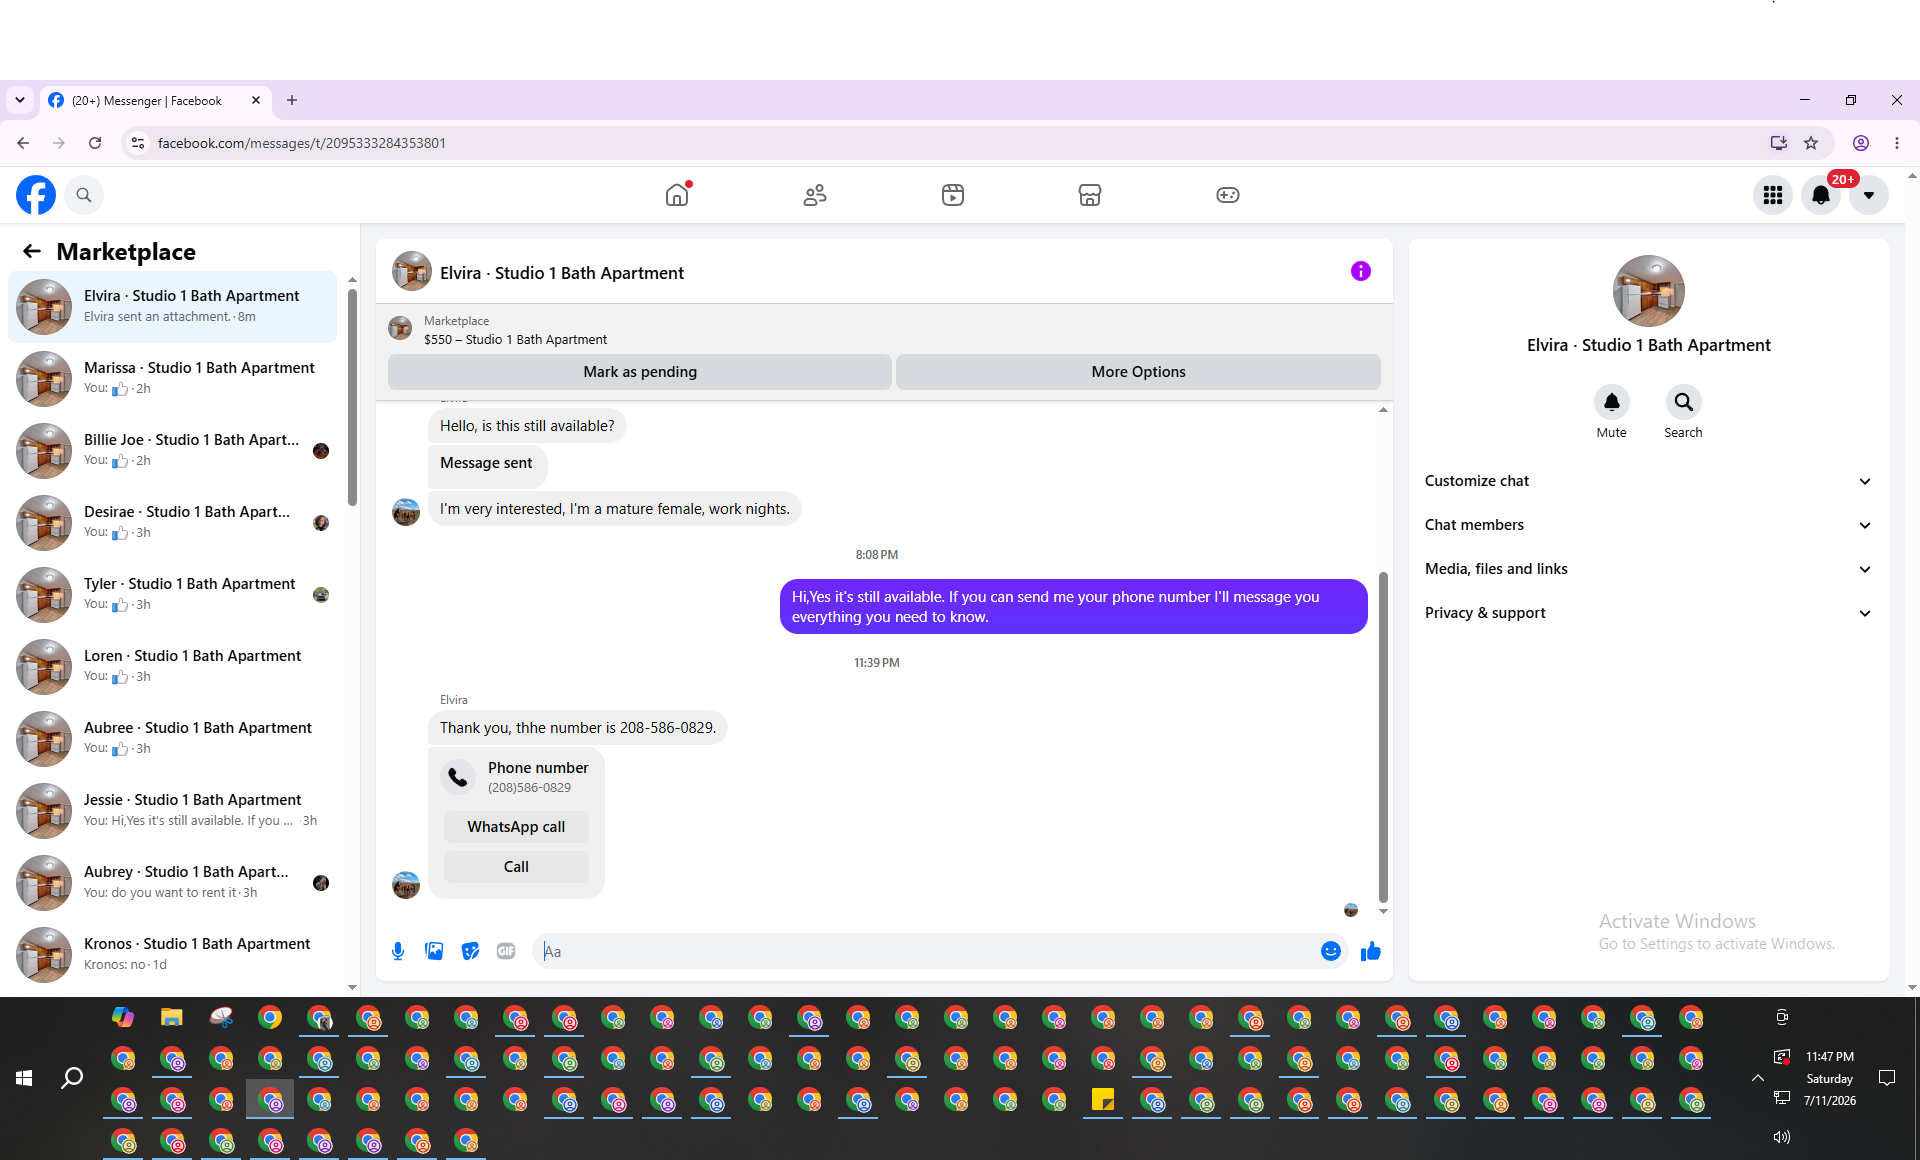The height and width of the screenshot is (1160, 1920).
Task: Open the Aubrey conversation
Action: [173, 882]
